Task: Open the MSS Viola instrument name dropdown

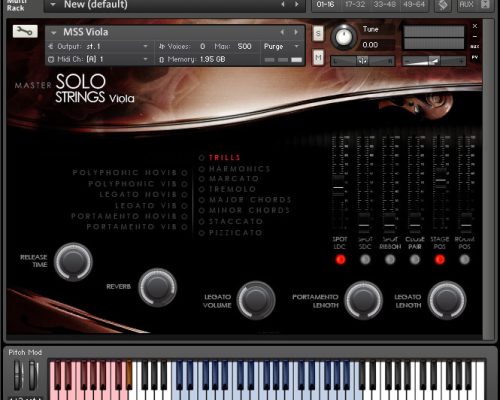Action: (53, 33)
